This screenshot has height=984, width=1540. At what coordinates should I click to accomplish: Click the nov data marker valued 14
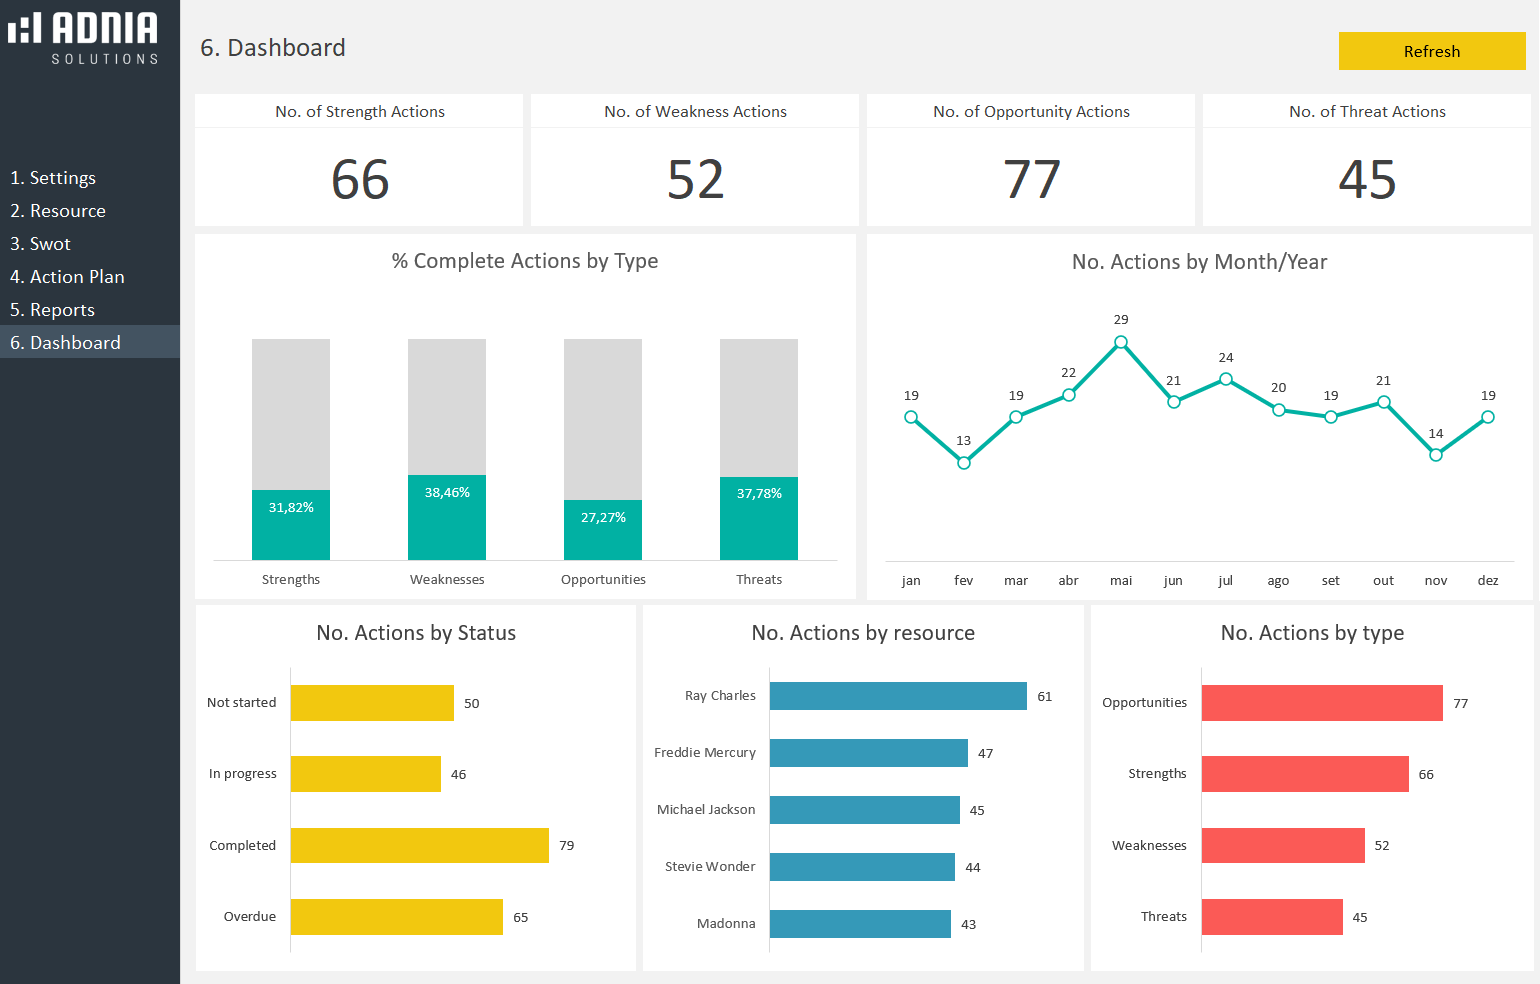click(x=1436, y=455)
